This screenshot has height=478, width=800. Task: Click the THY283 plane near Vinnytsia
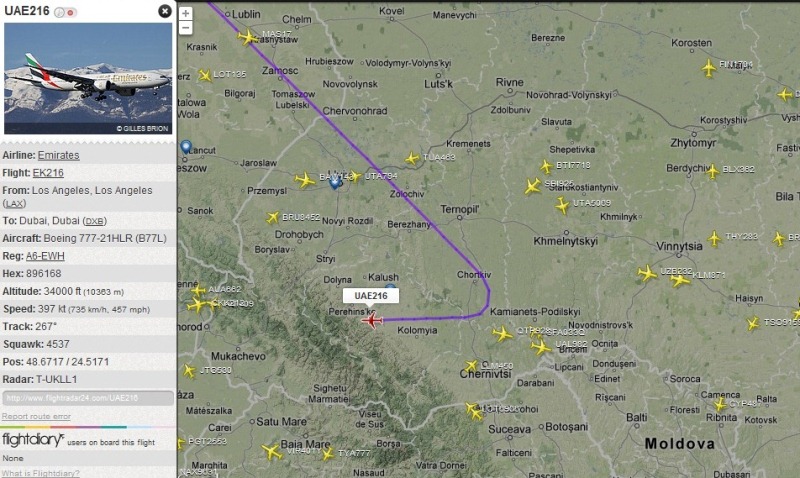(714, 238)
